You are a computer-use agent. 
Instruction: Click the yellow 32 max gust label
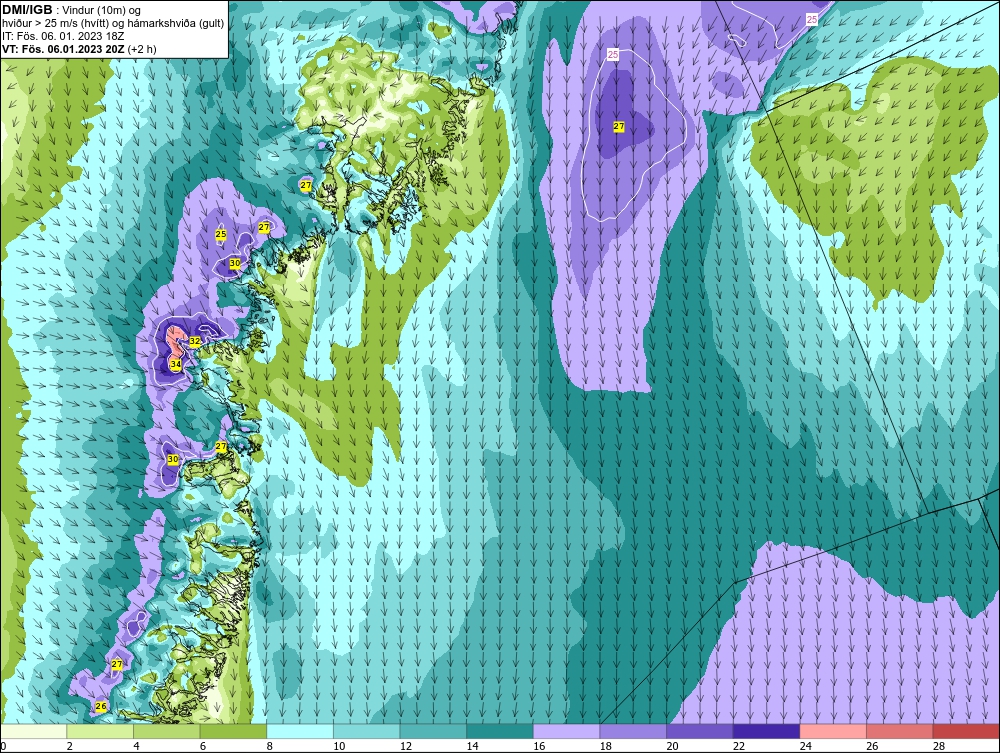click(195, 341)
